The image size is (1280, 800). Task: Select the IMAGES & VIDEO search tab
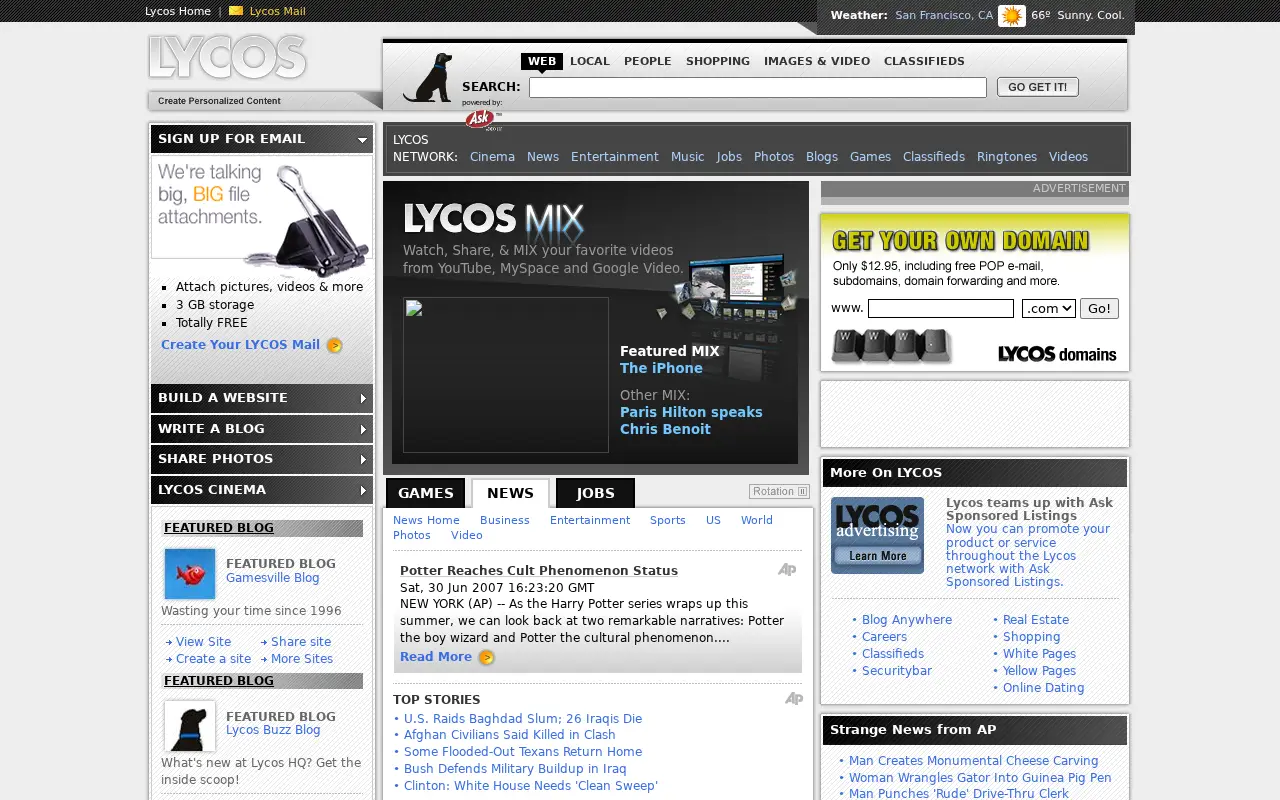tap(817, 61)
